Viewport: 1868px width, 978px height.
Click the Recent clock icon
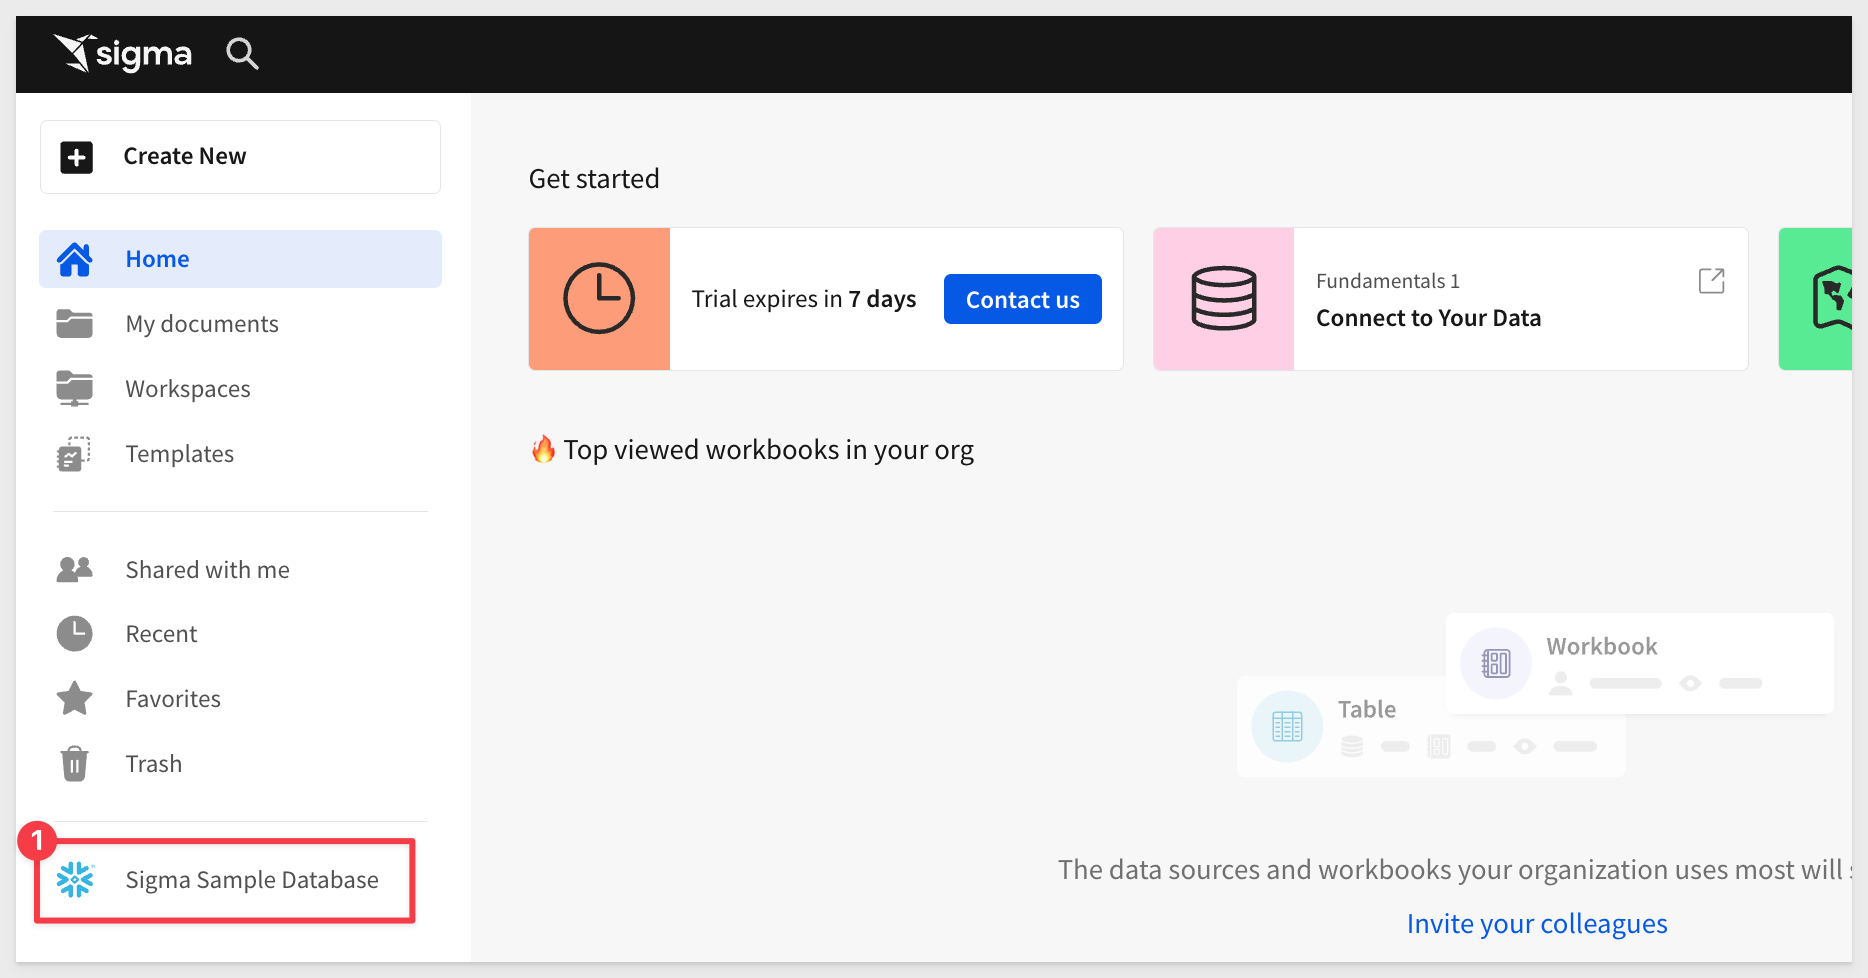click(75, 634)
